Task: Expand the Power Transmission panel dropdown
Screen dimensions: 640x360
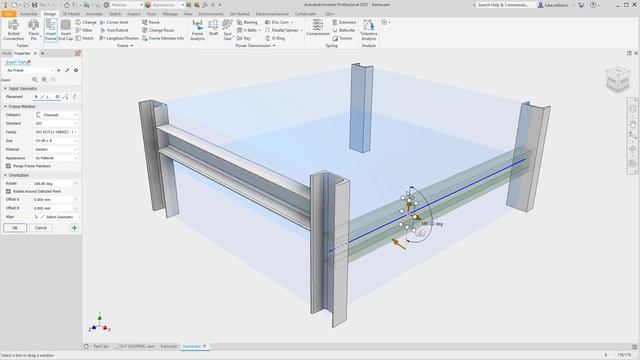Action: click(255, 46)
